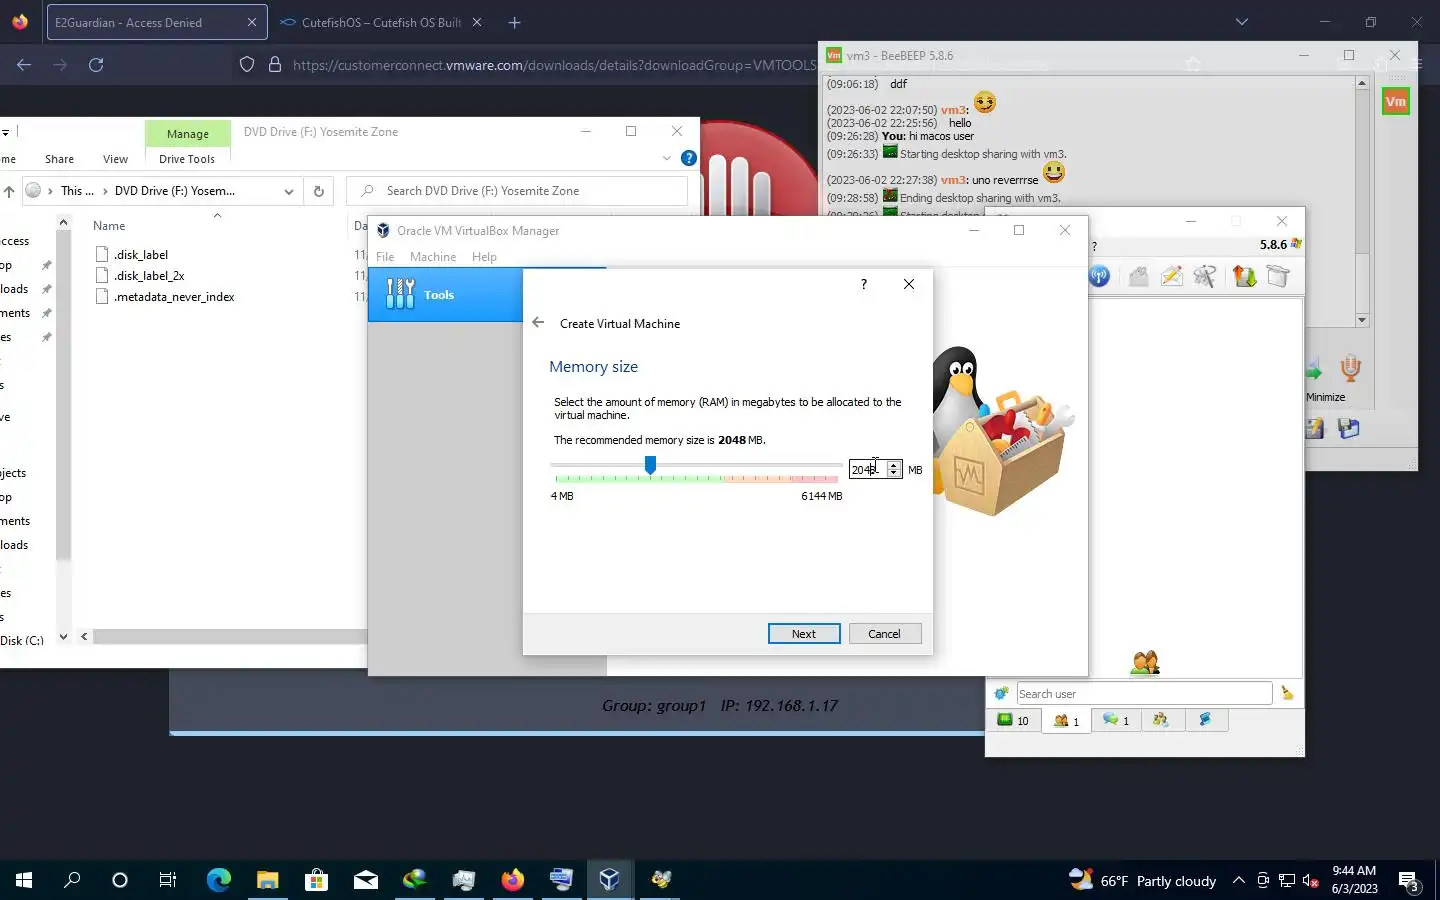This screenshot has height=900, width=1440.
Task: Click the memory size MB input field
Action: click(867, 469)
